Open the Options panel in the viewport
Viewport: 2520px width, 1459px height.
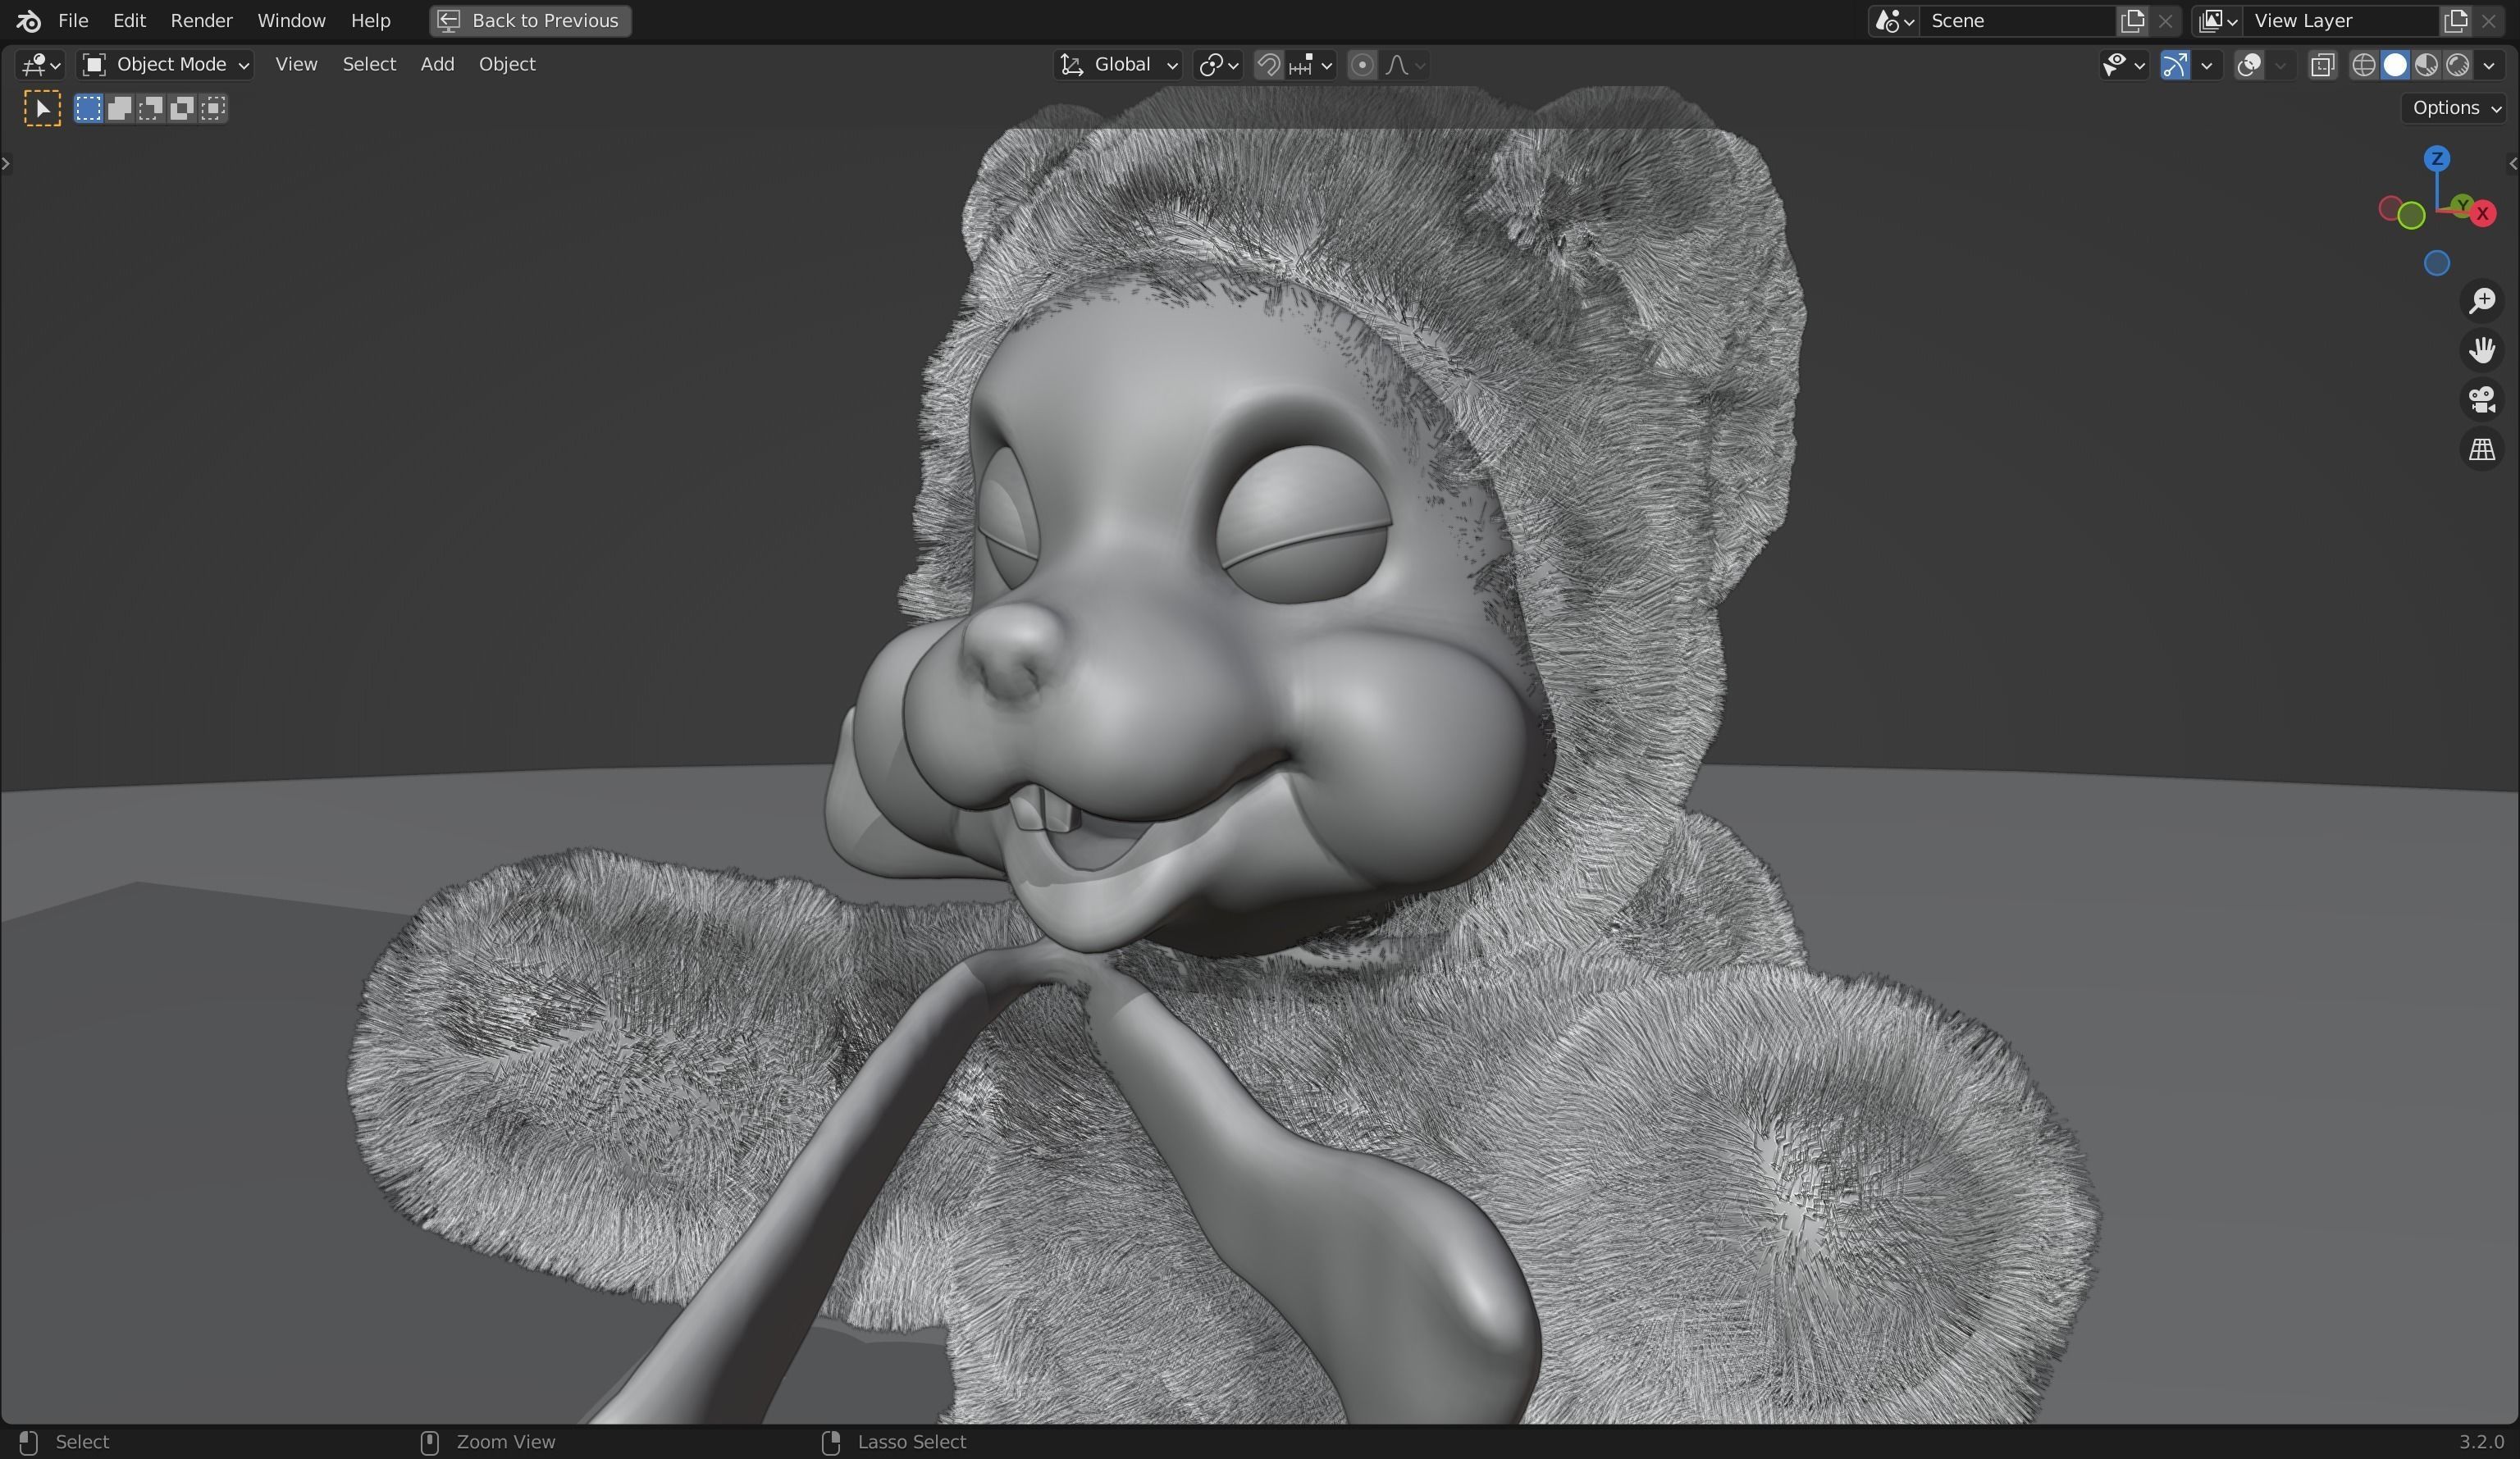tap(2453, 107)
